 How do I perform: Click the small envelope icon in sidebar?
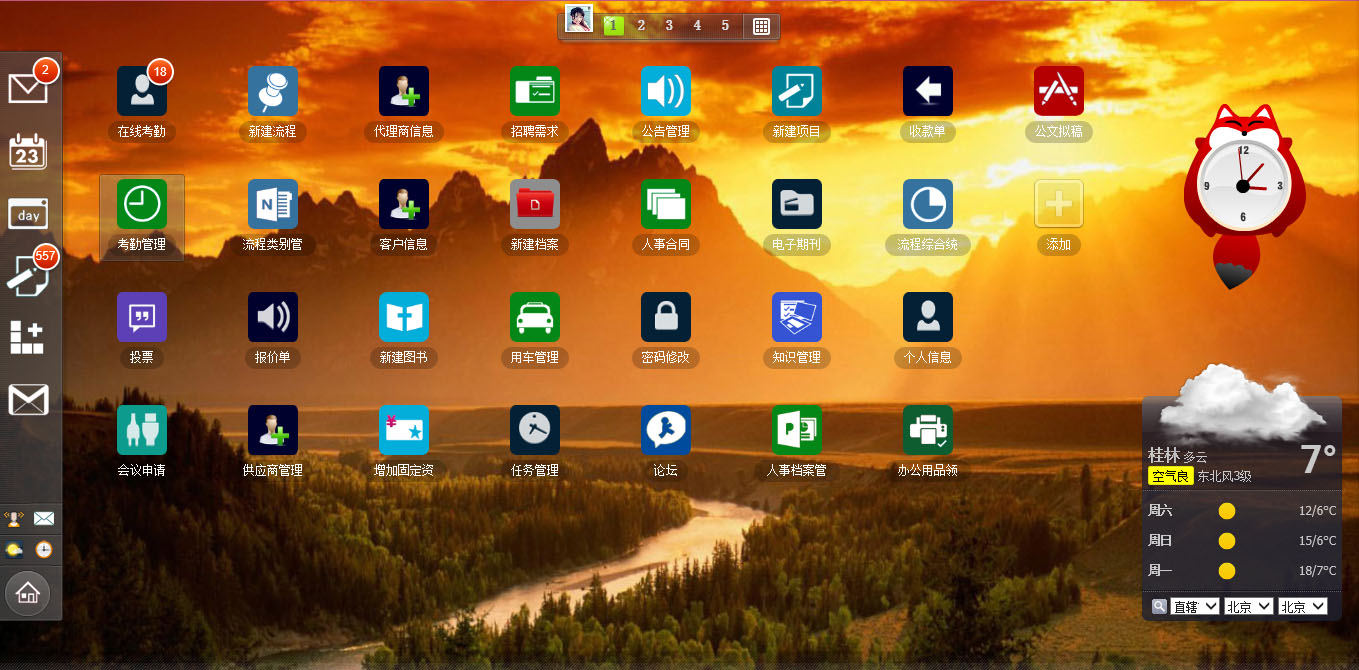click(x=44, y=518)
